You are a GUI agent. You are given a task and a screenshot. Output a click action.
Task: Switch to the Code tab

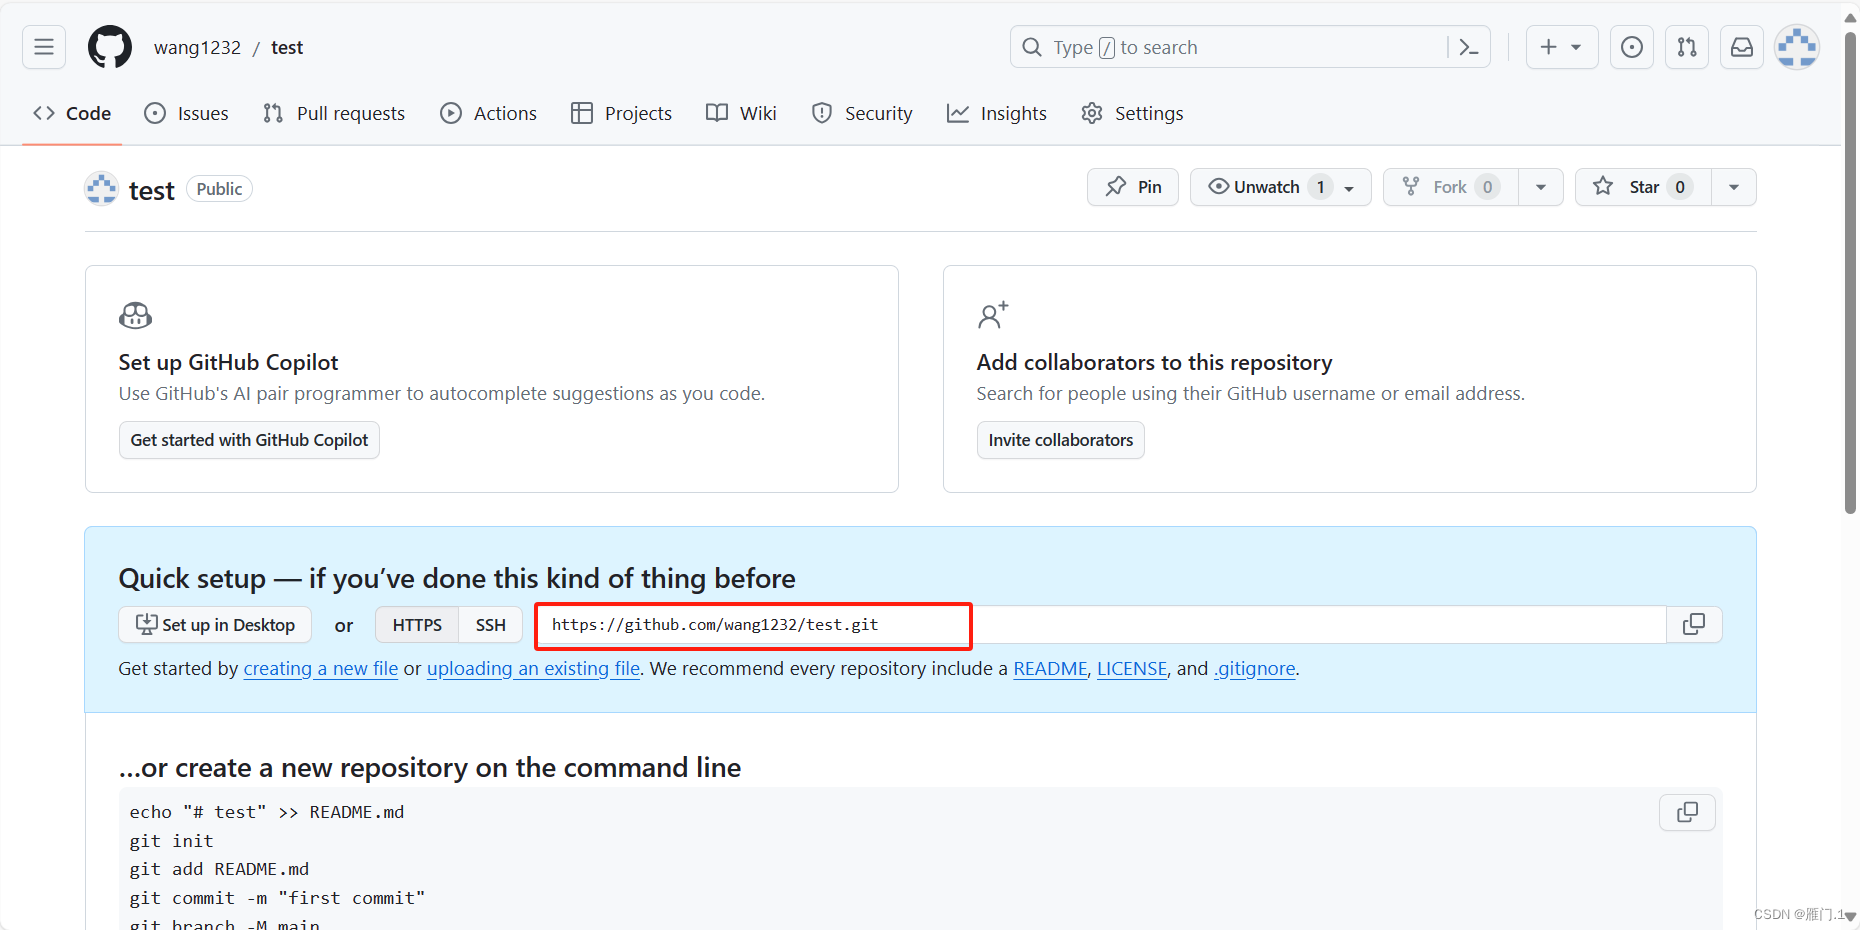72,113
